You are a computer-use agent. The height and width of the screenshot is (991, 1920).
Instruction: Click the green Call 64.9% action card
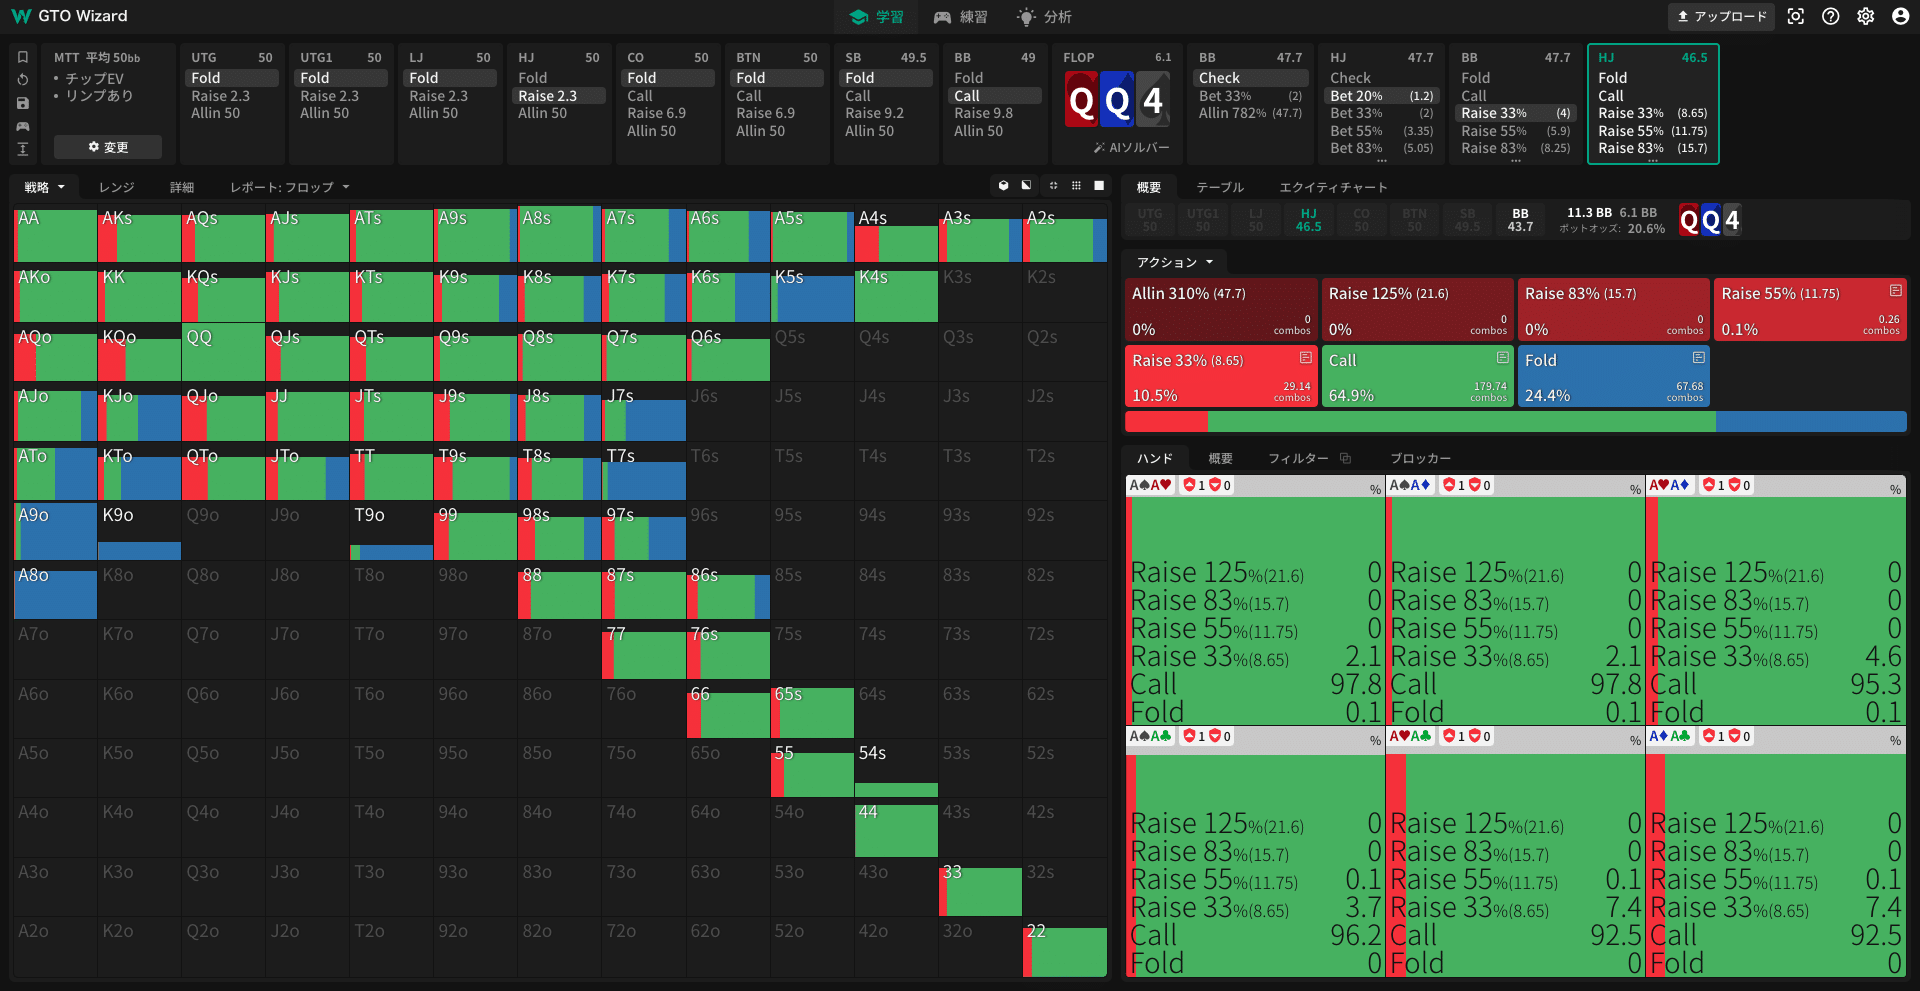click(1417, 376)
